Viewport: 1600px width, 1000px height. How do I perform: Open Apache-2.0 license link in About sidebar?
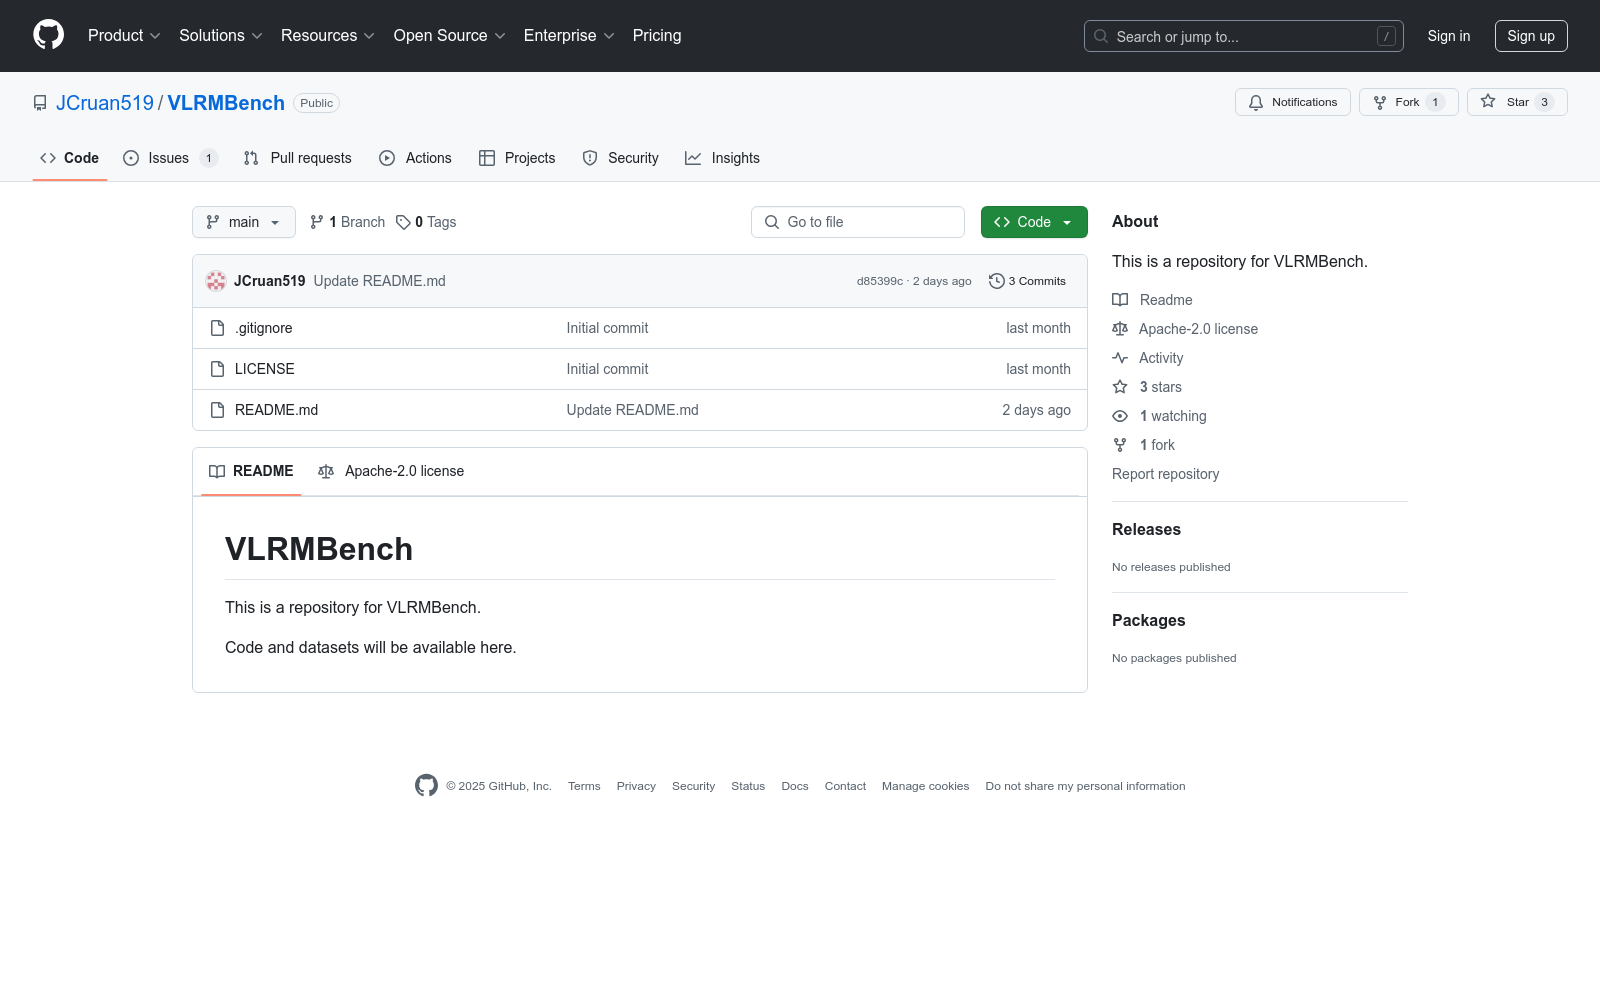click(1185, 329)
